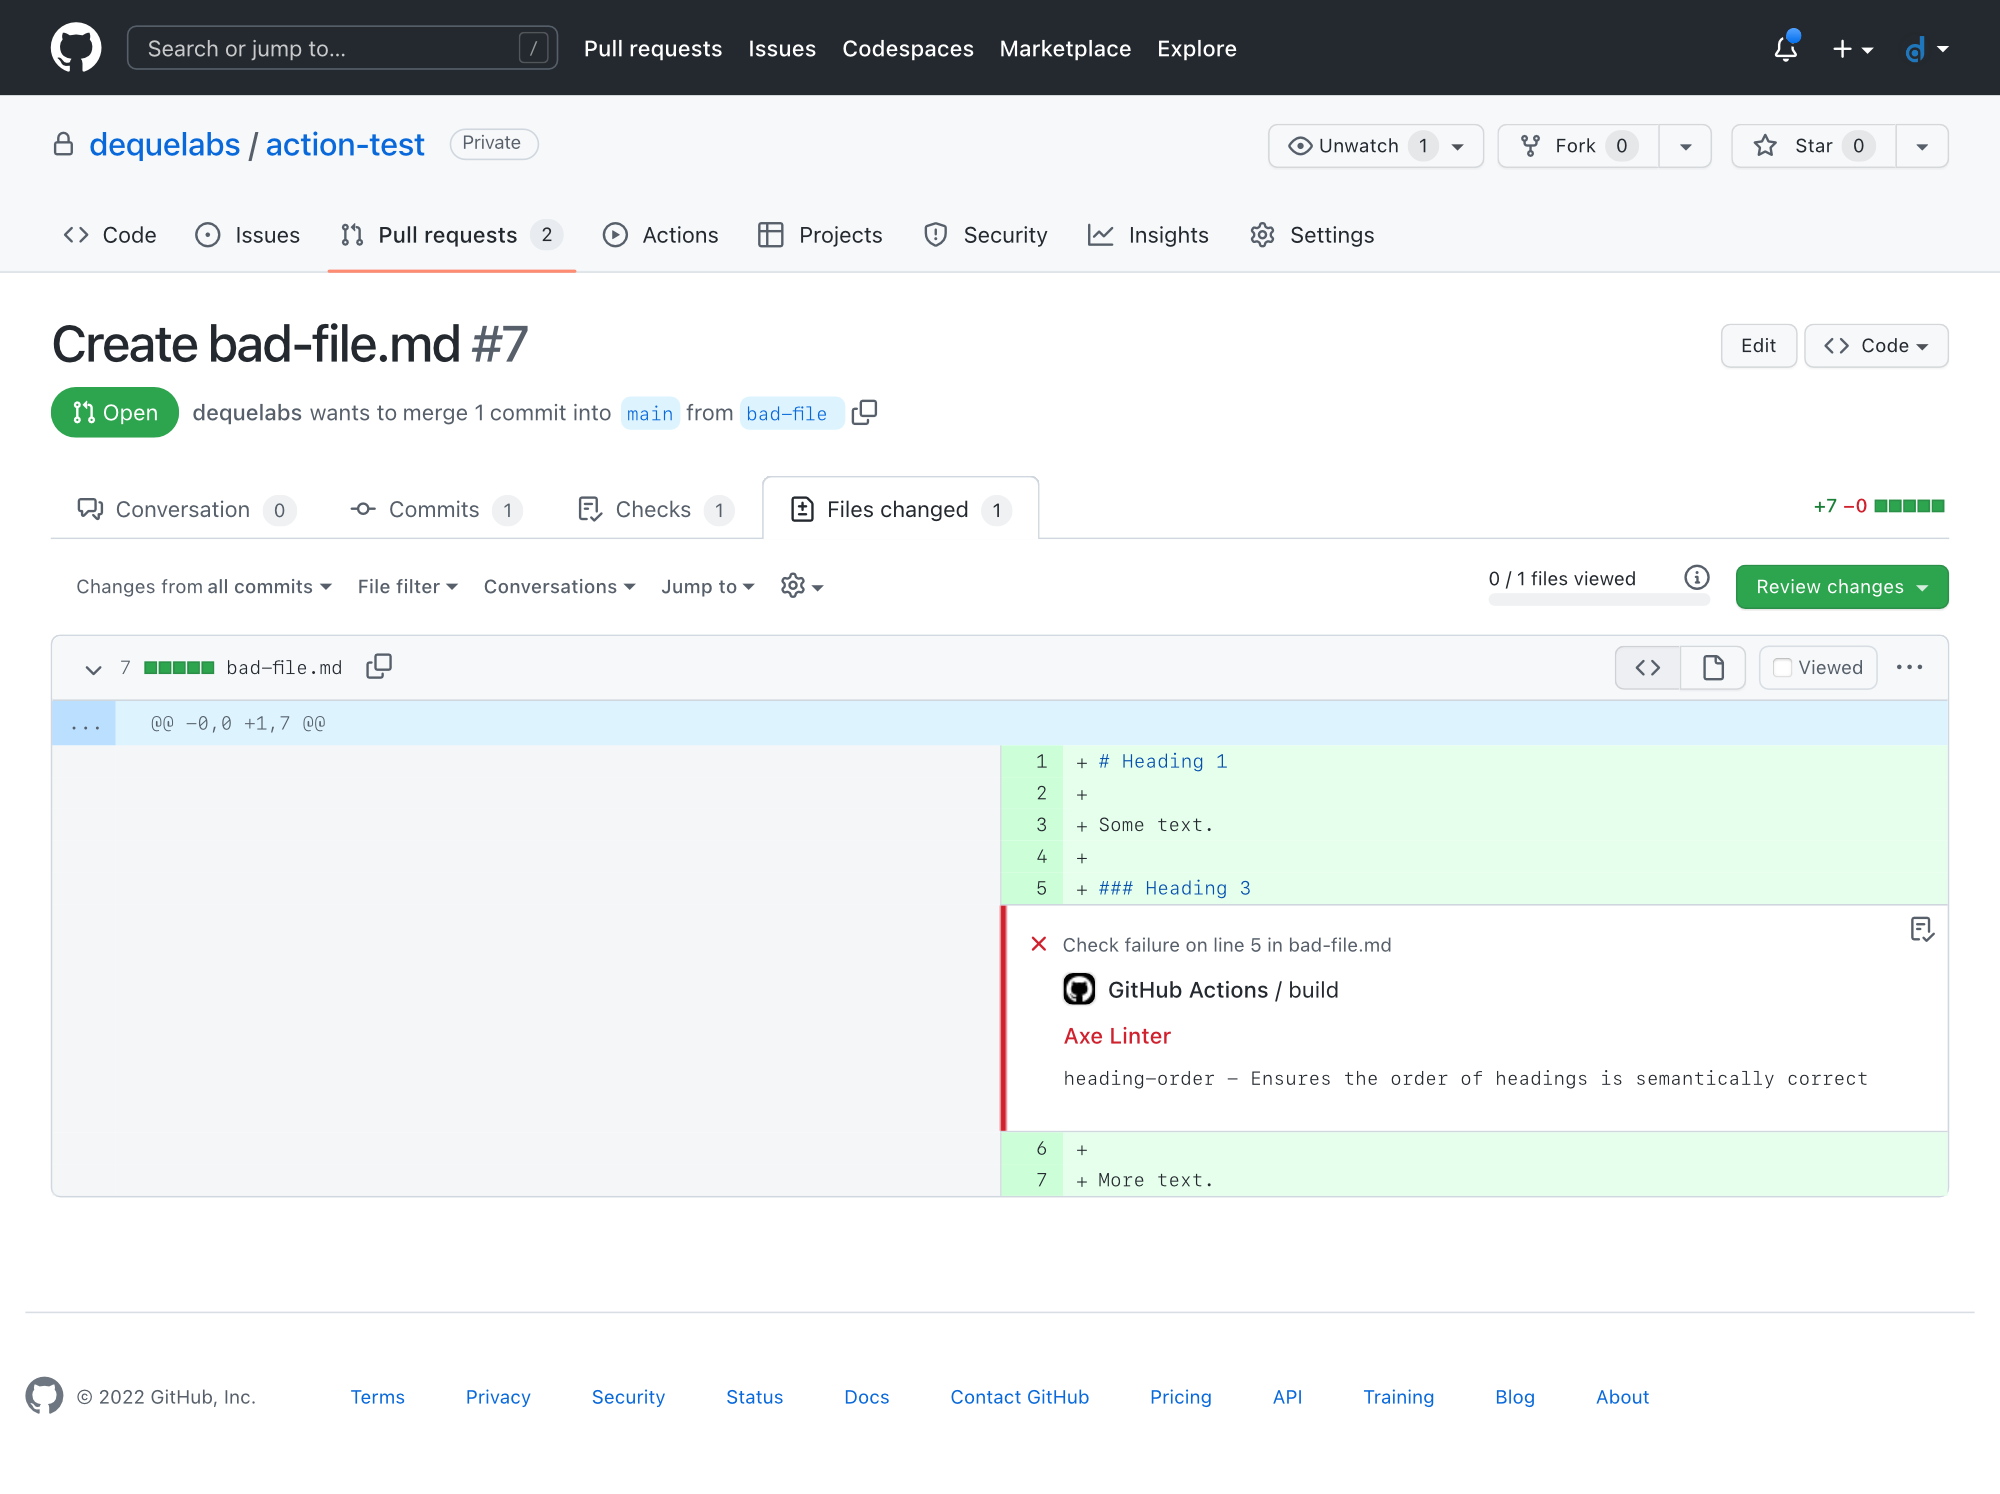
Task: Open the dequelabs organization link
Action: [x=164, y=144]
